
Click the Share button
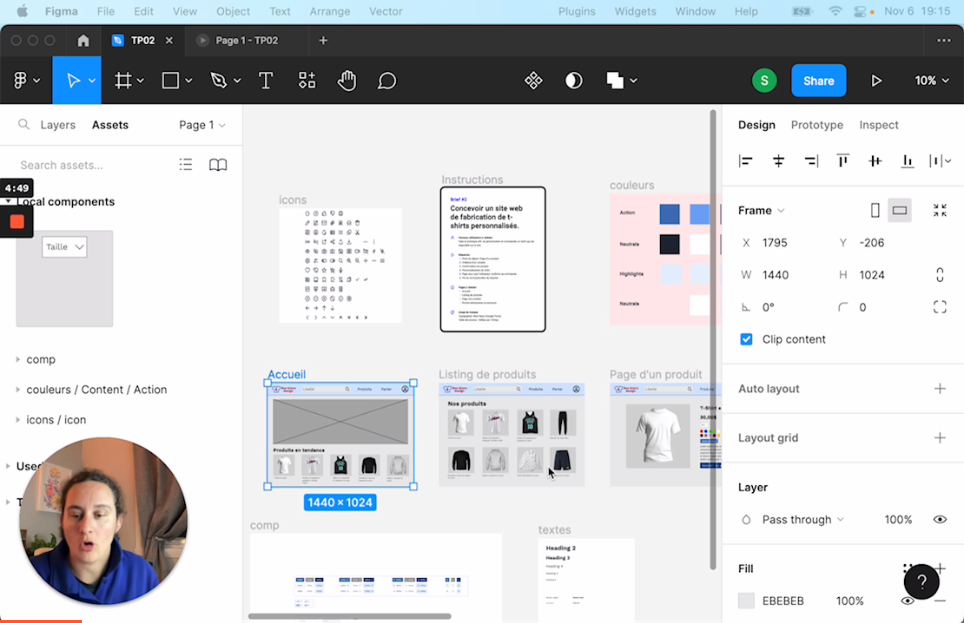pyautogui.click(x=818, y=80)
